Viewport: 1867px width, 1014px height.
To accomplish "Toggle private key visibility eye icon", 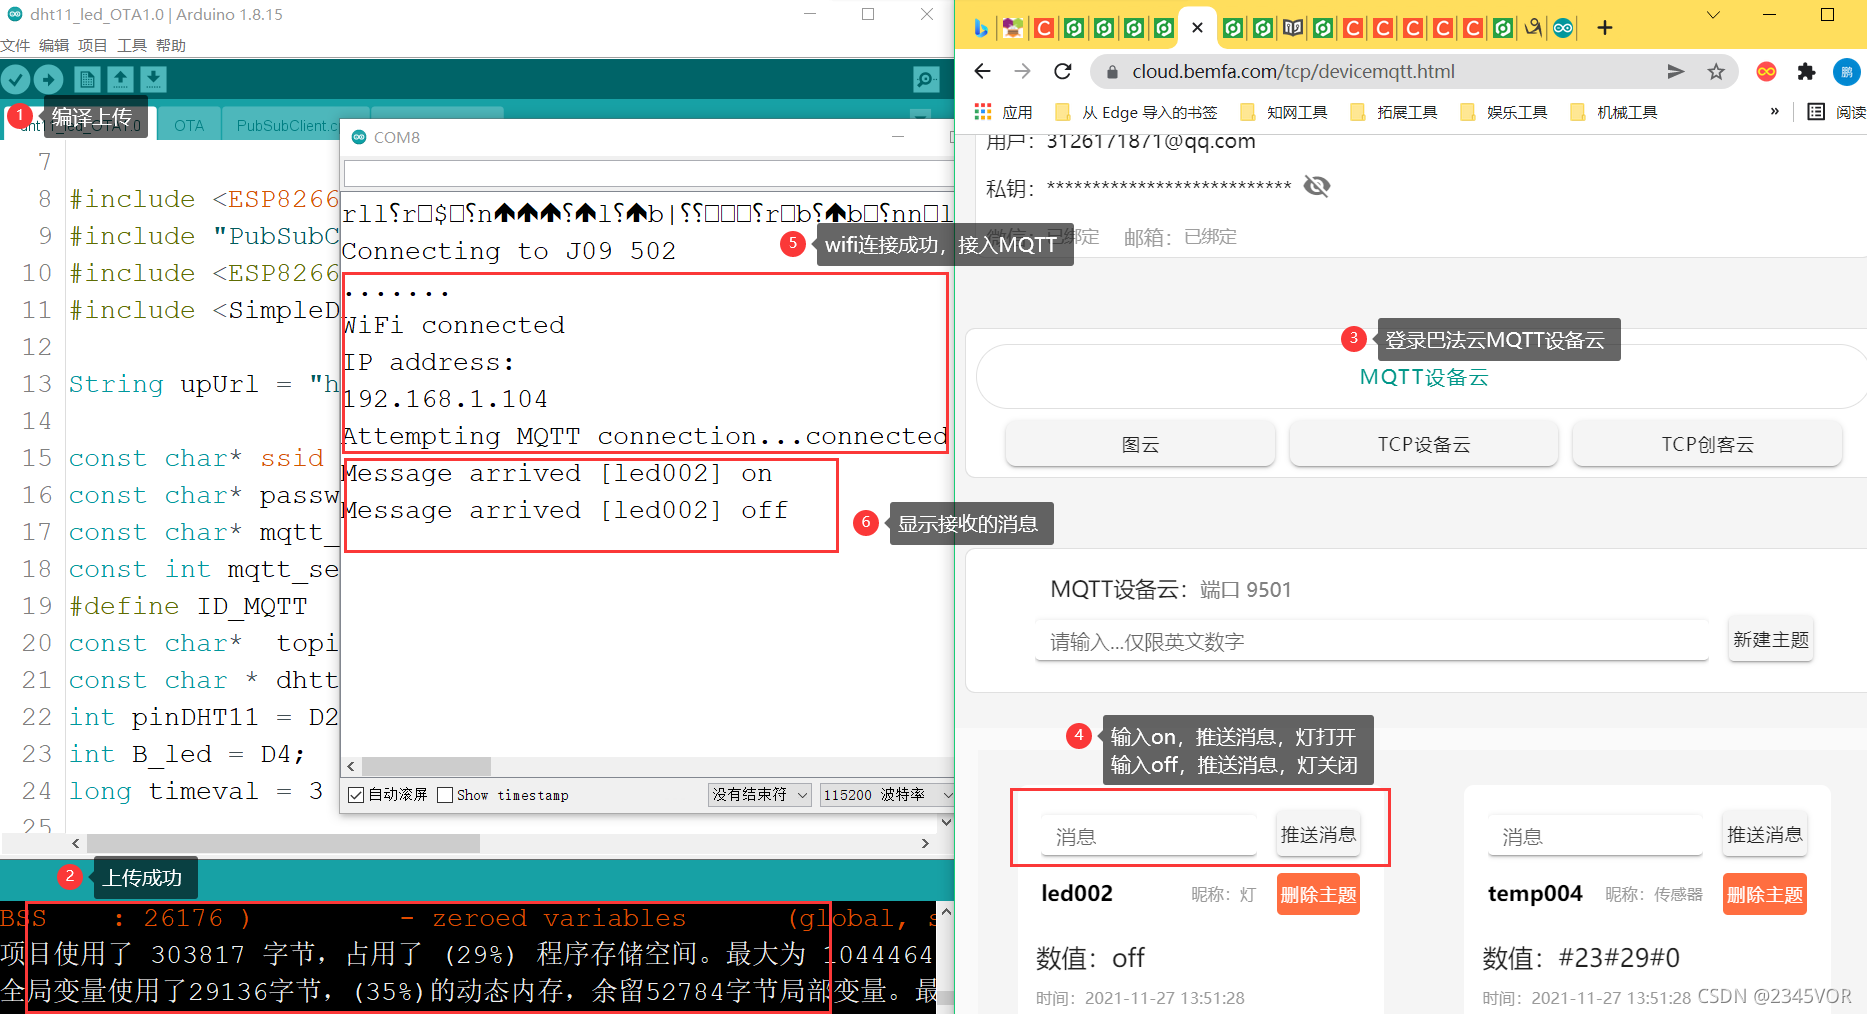I will coord(1317,186).
